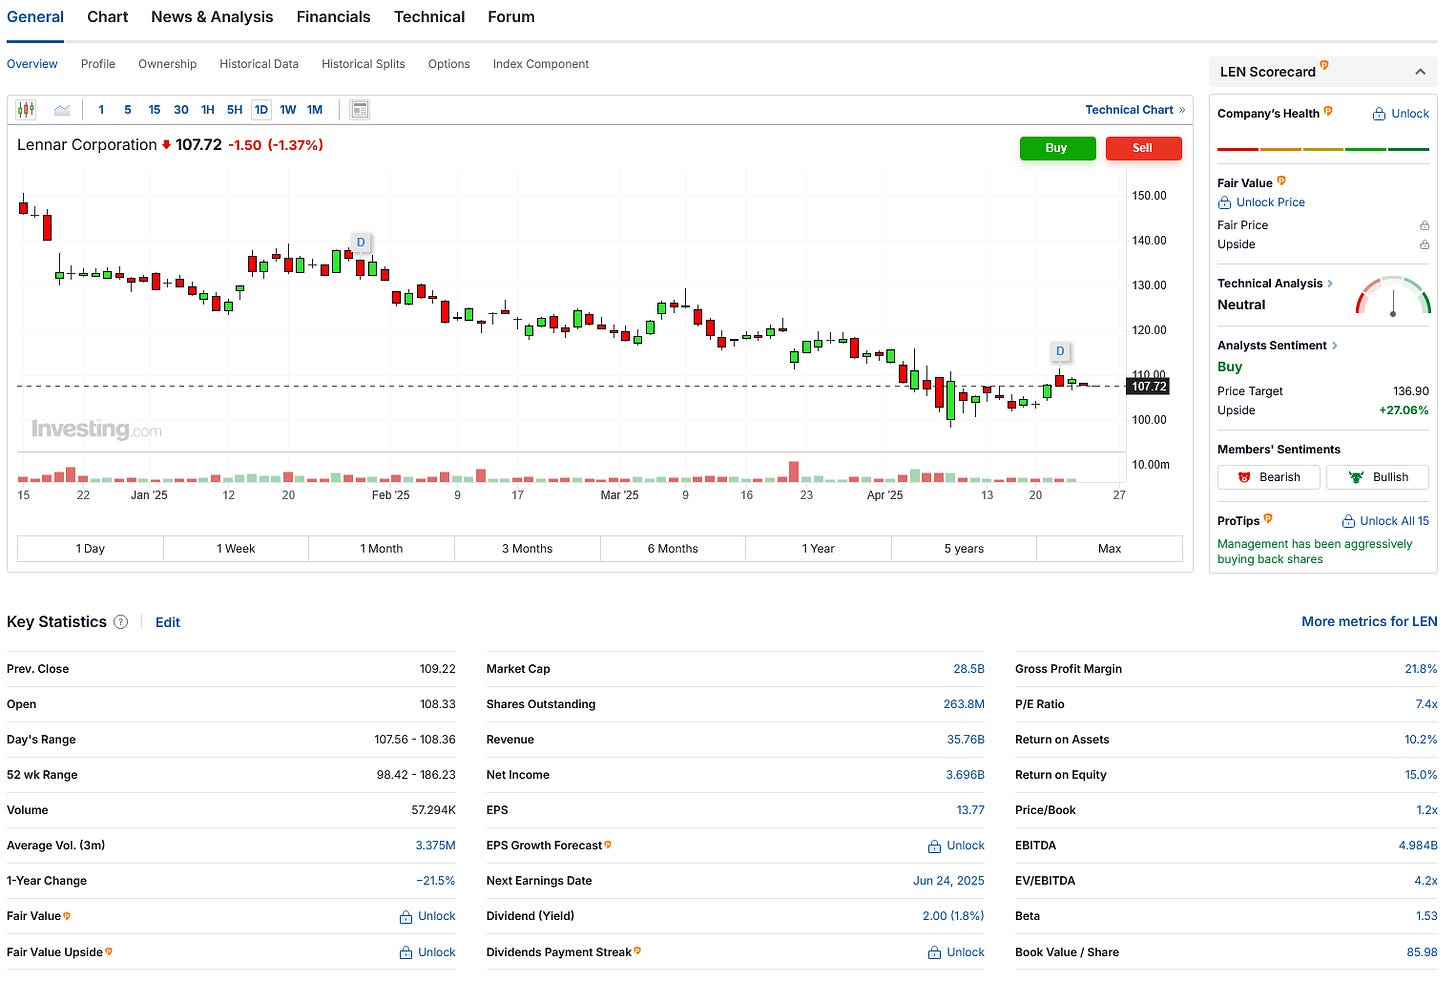The height and width of the screenshot is (985, 1456).
Task: Click lock icon in Fair Value Upside row
Action: [406, 953]
